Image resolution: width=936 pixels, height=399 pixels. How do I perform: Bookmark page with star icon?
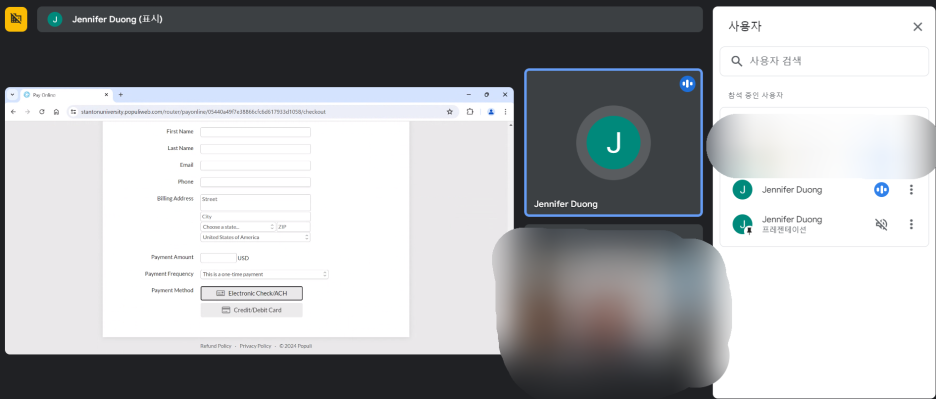[x=449, y=112]
